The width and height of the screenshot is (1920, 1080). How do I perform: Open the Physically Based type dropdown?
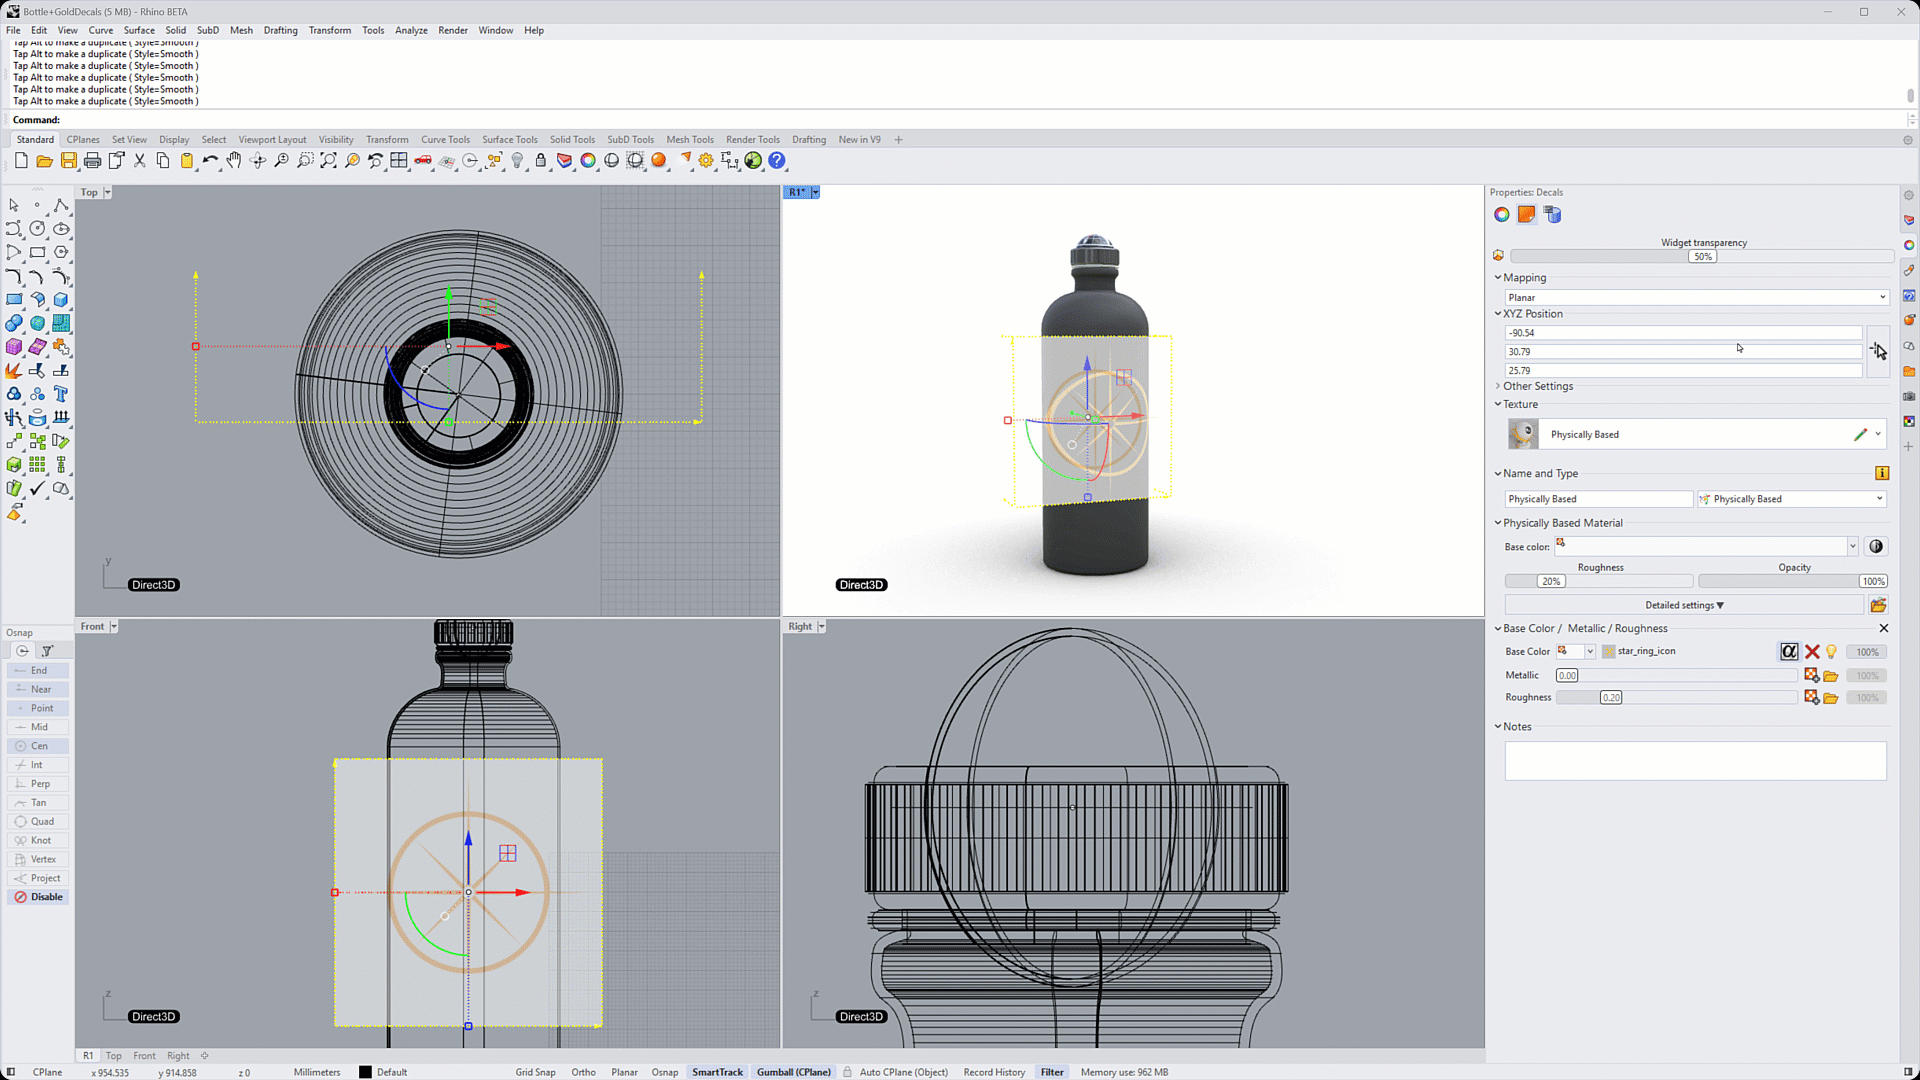click(x=1792, y=499)
